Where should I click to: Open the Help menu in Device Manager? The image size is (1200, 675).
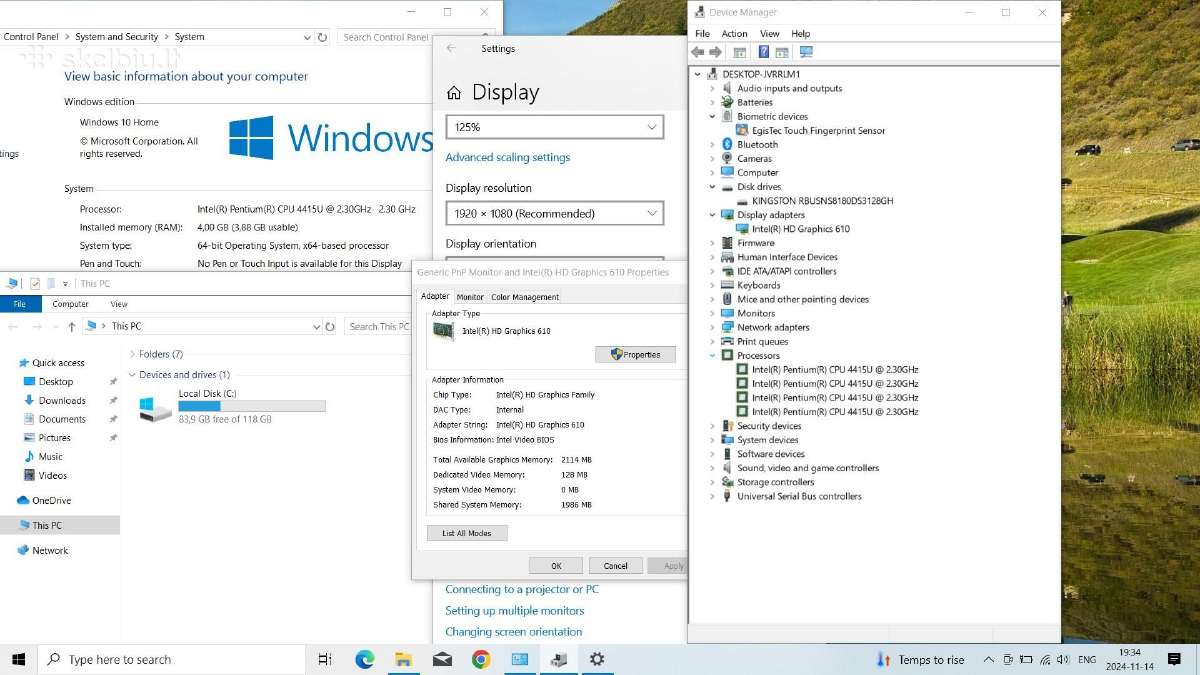(x=800, y=34)
